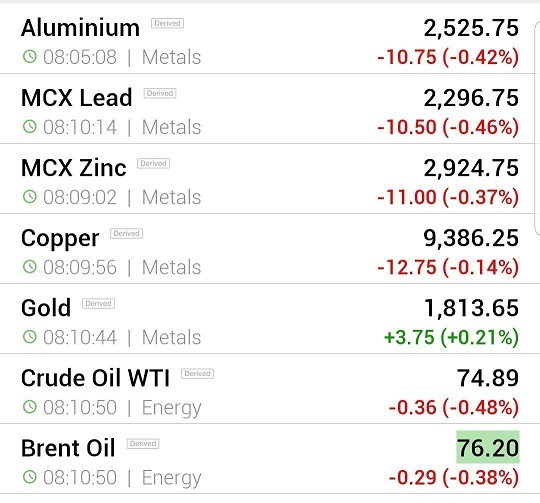540x503 pixels.
Task: Click the clock icon under Brent Oil
Action: [x=30, y=477]
